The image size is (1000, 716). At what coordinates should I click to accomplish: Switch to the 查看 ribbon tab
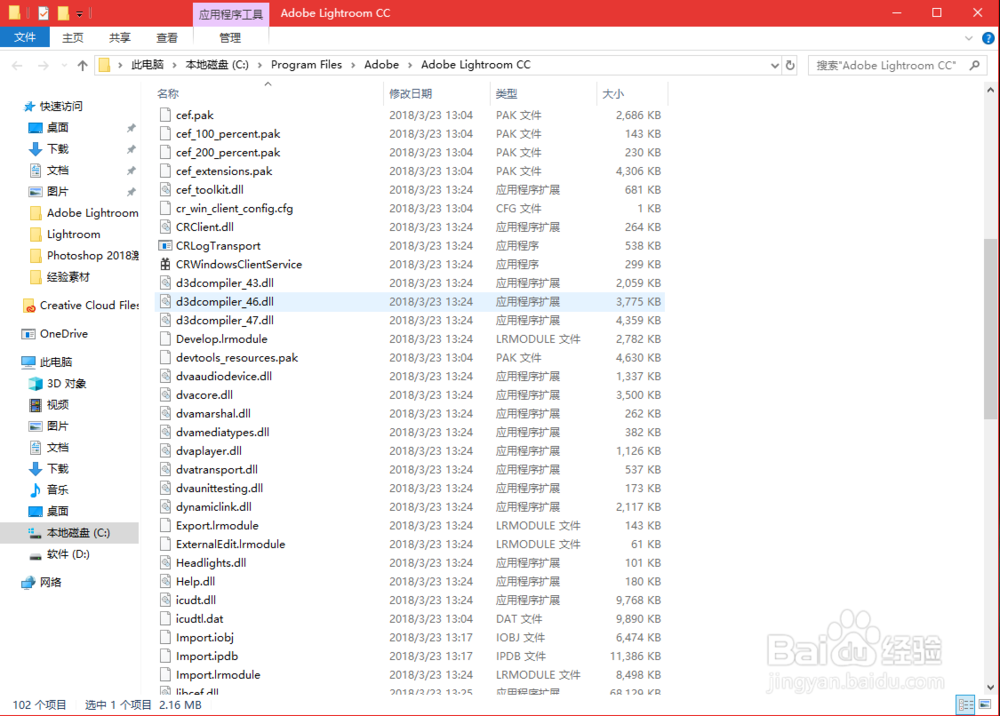click(x=167, y=38)
